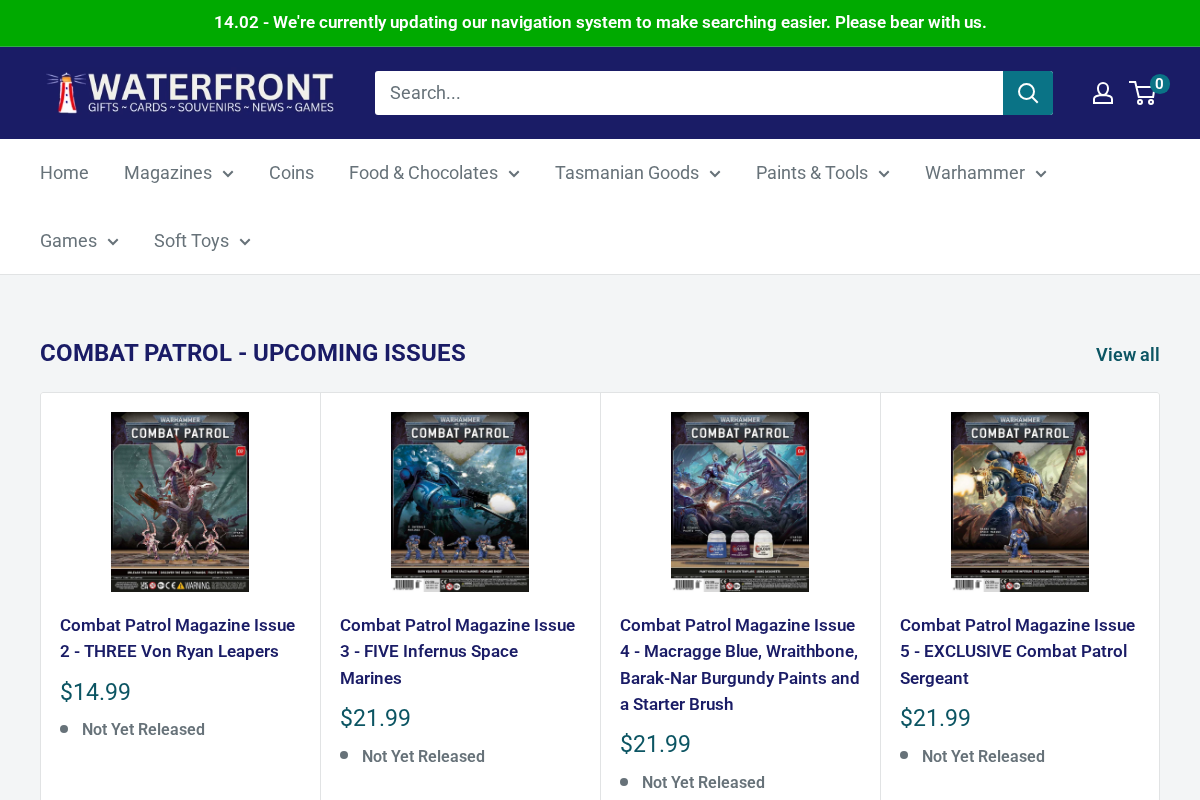Navigate to the Coins menu item
1200x800 pixels.
tap(291, 173)
